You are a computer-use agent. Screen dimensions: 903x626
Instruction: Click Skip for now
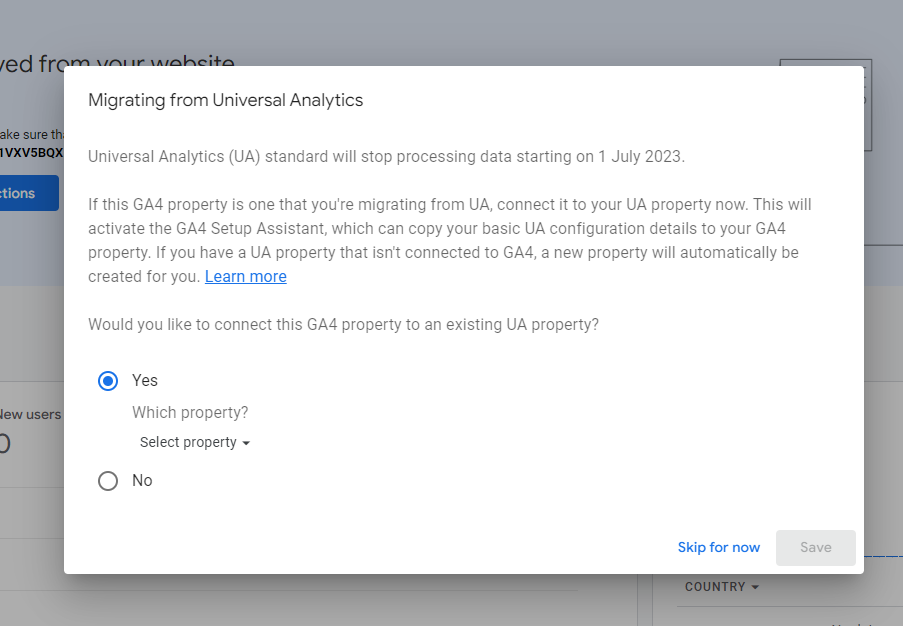(719, 547)
